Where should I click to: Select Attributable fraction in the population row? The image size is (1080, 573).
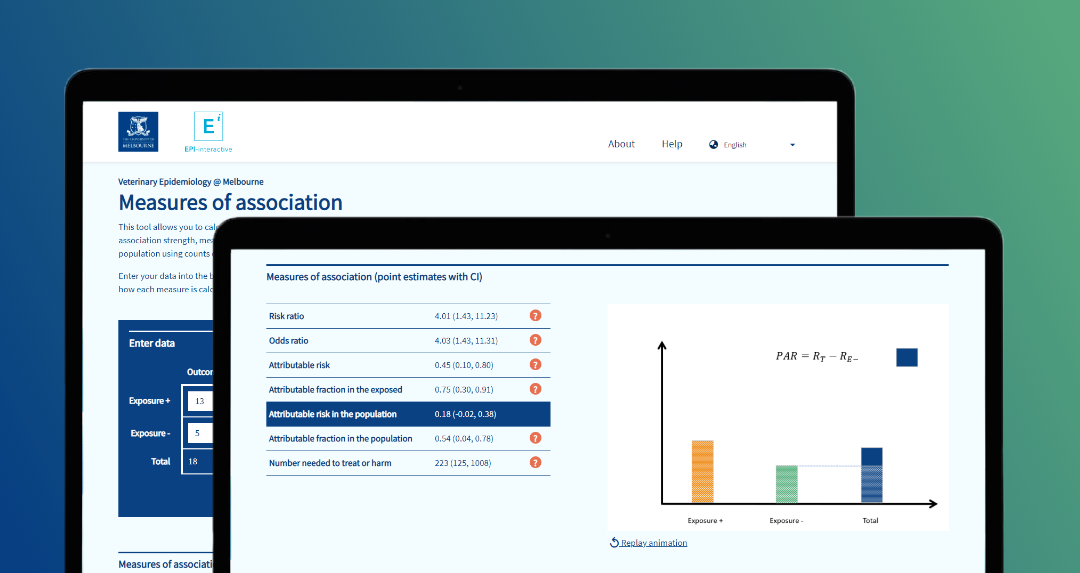408,439
